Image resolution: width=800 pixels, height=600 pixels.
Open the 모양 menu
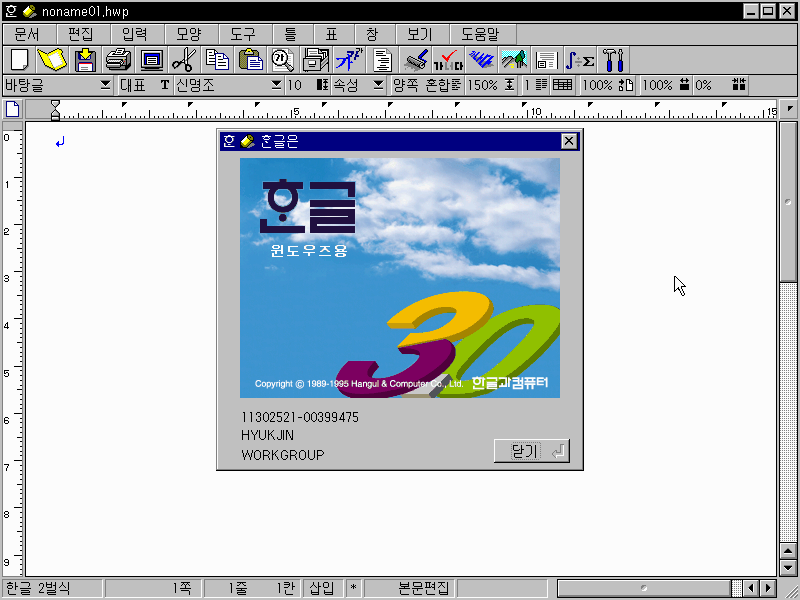pyautogui.click(x=189, y=34)
